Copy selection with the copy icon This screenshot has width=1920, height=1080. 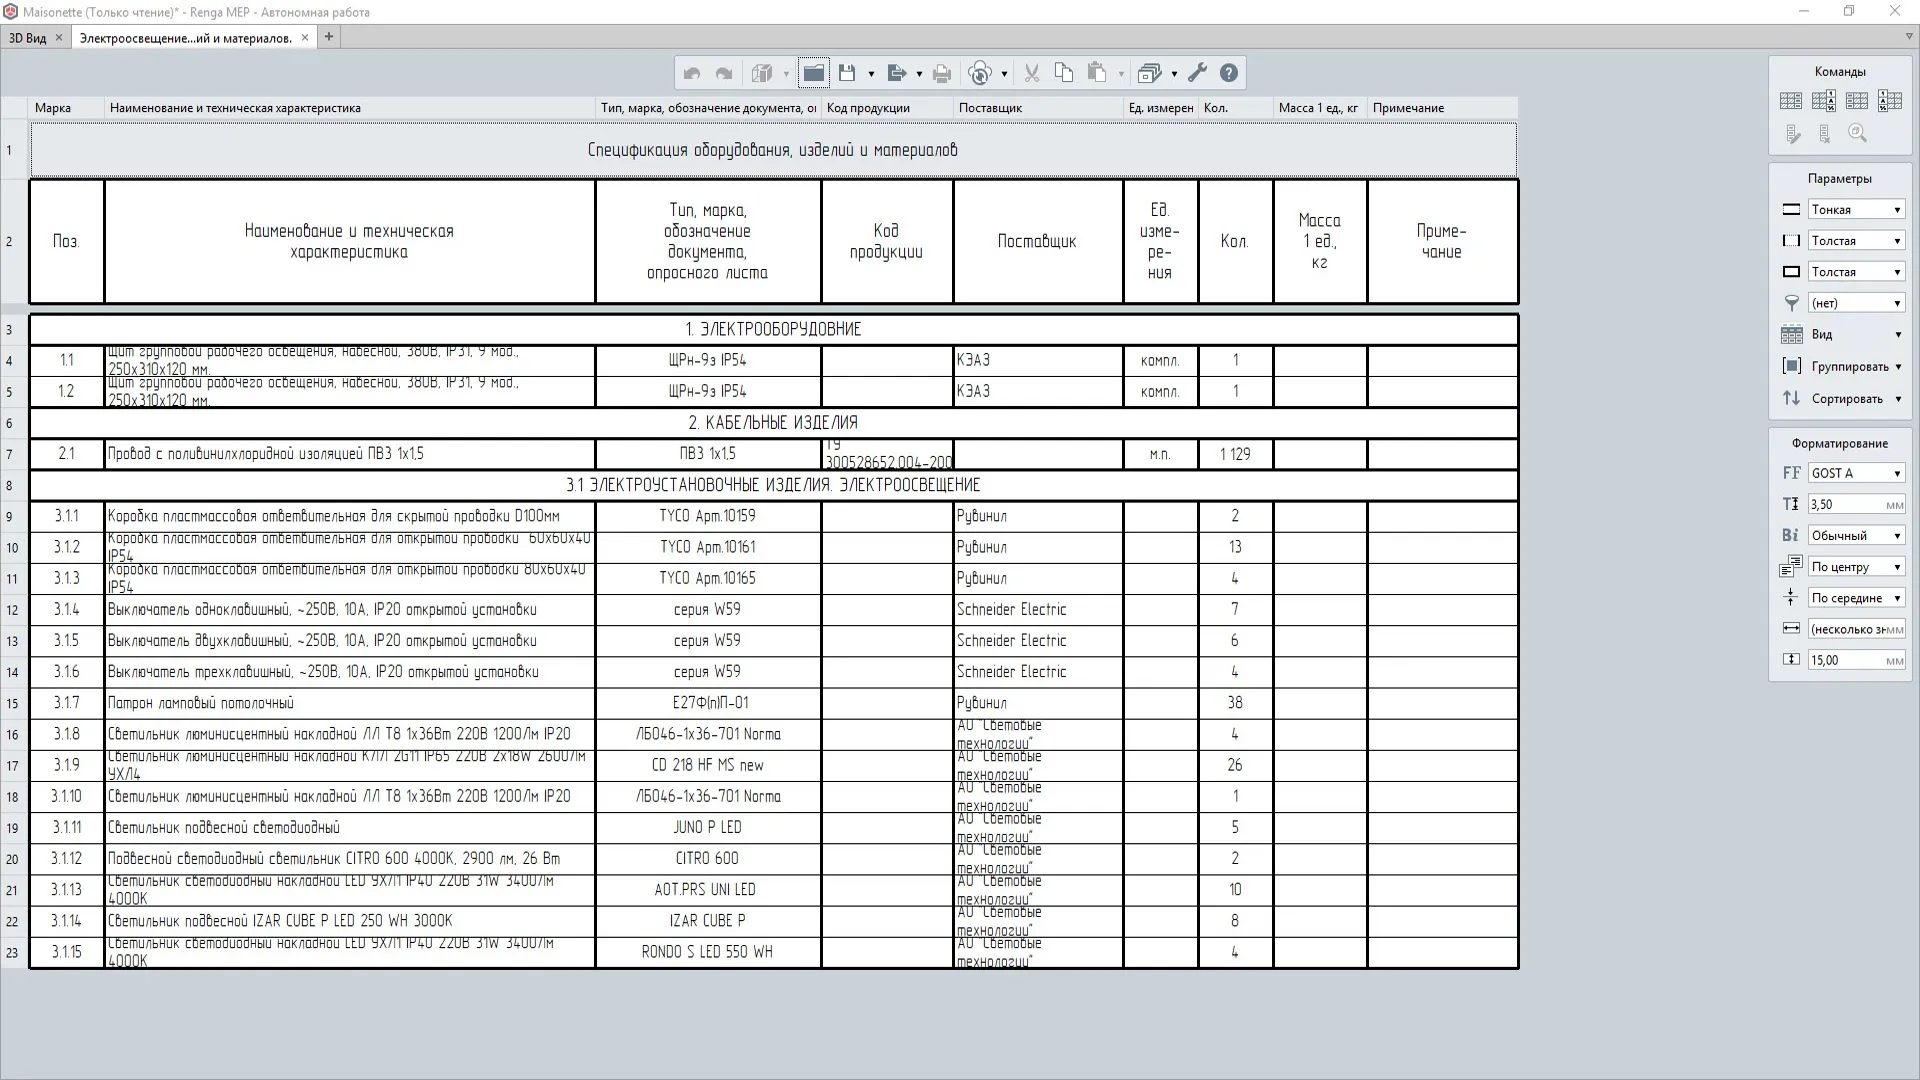(1064, 73)
